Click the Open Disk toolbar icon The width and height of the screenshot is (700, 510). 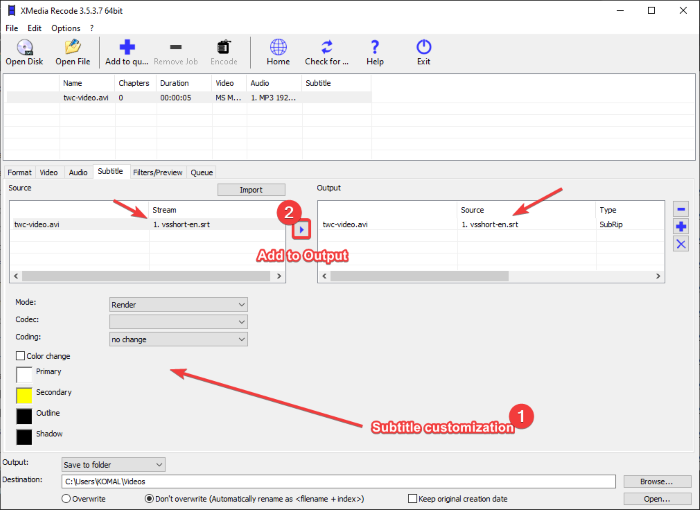click(24, 47)
